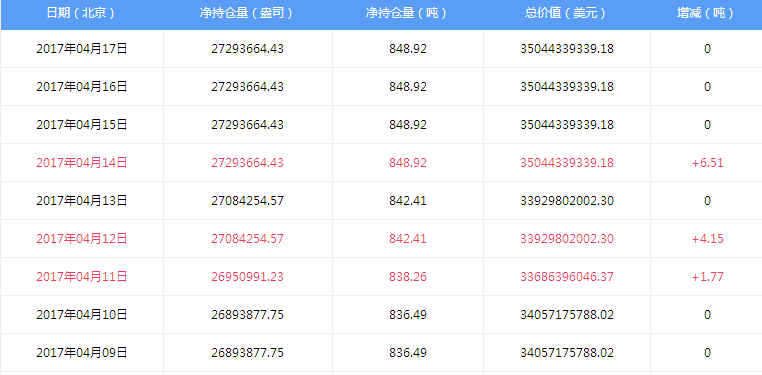Select the date cell 2017年04月09日
Viewport: 762px width, 375px height.
[x=82, y=353]
